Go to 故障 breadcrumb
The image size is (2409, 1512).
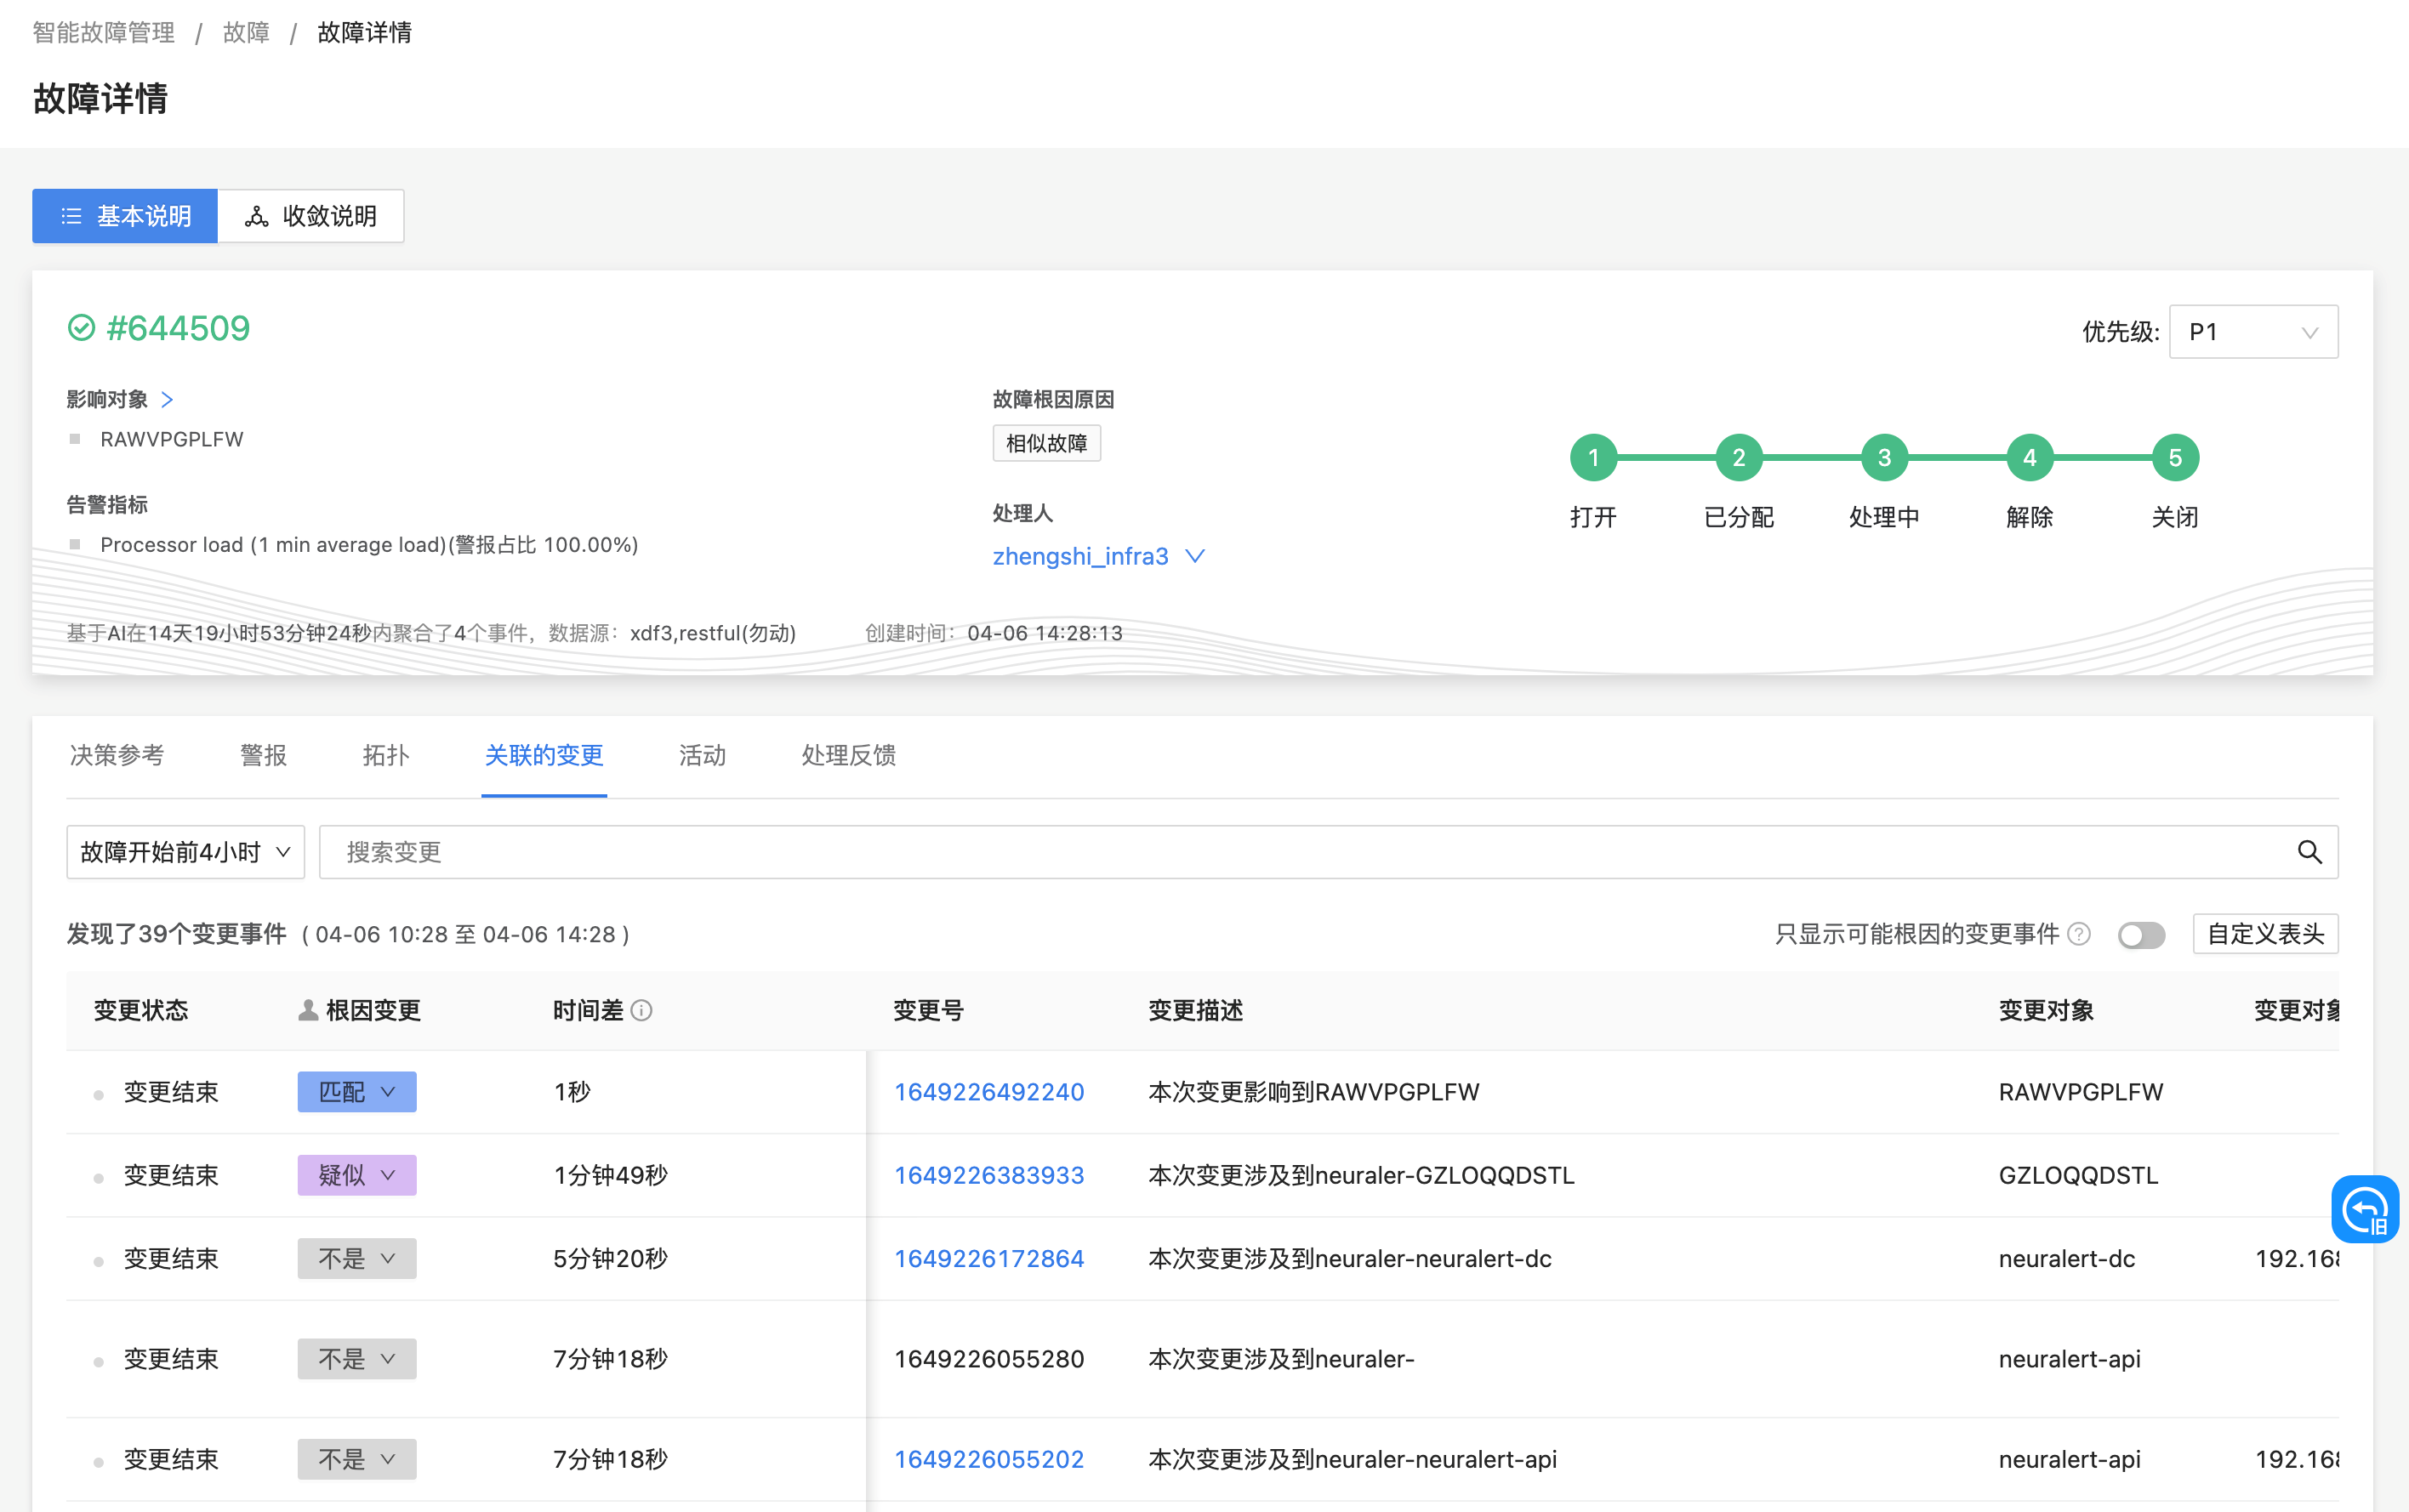point(247,33)
